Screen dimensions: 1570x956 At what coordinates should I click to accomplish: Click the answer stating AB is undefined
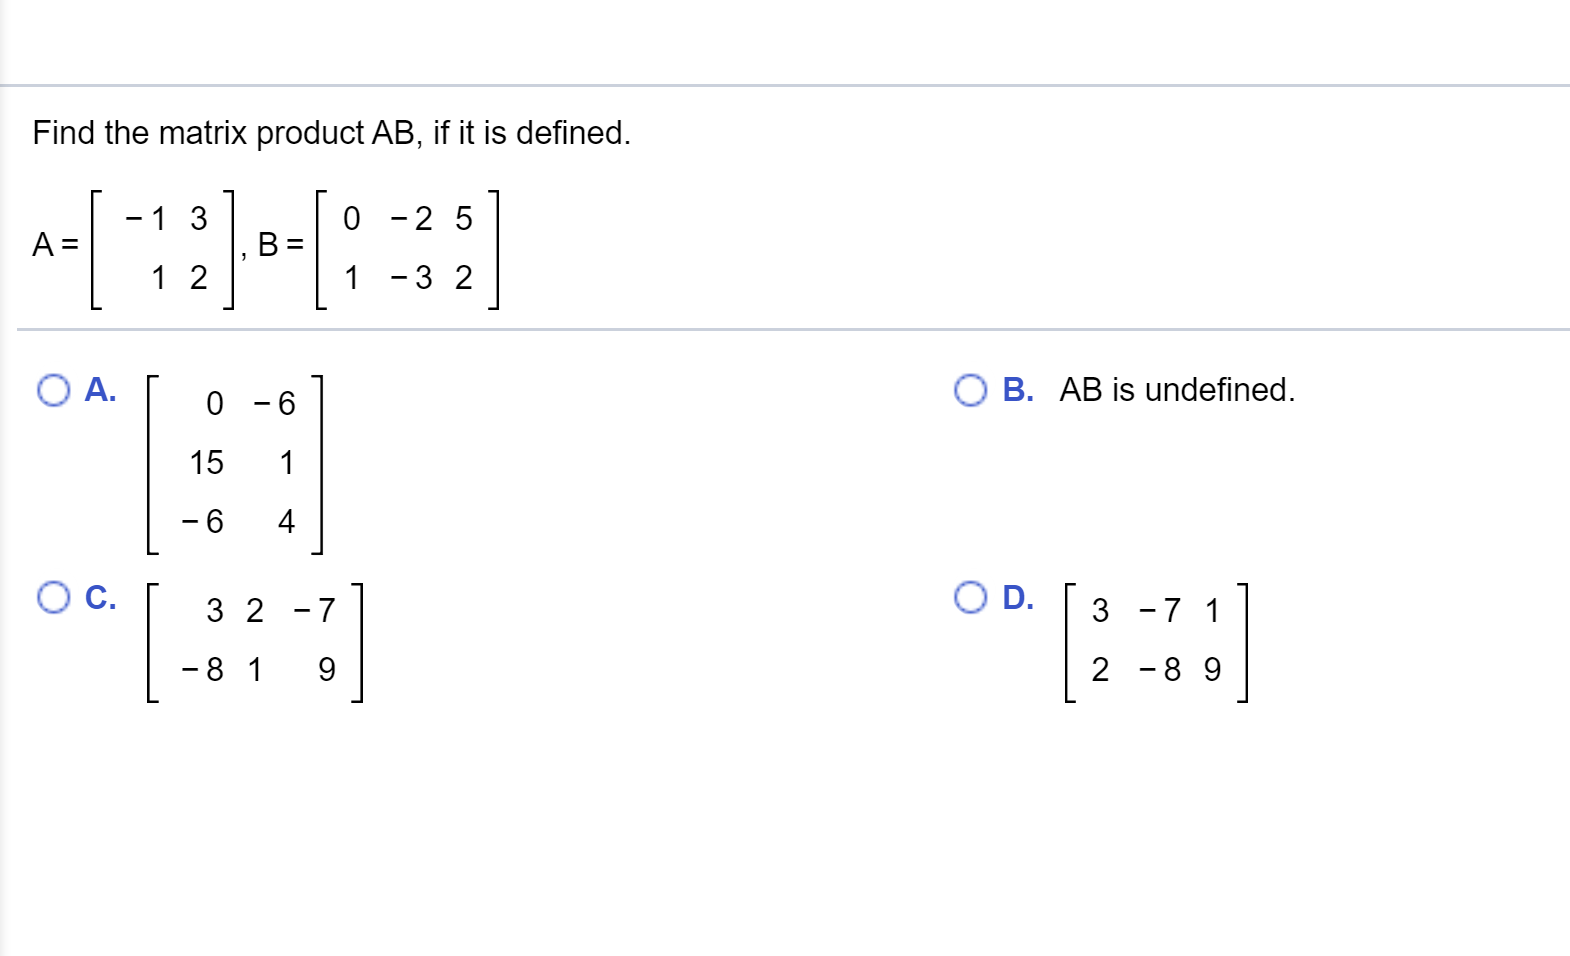[1177, 392]
